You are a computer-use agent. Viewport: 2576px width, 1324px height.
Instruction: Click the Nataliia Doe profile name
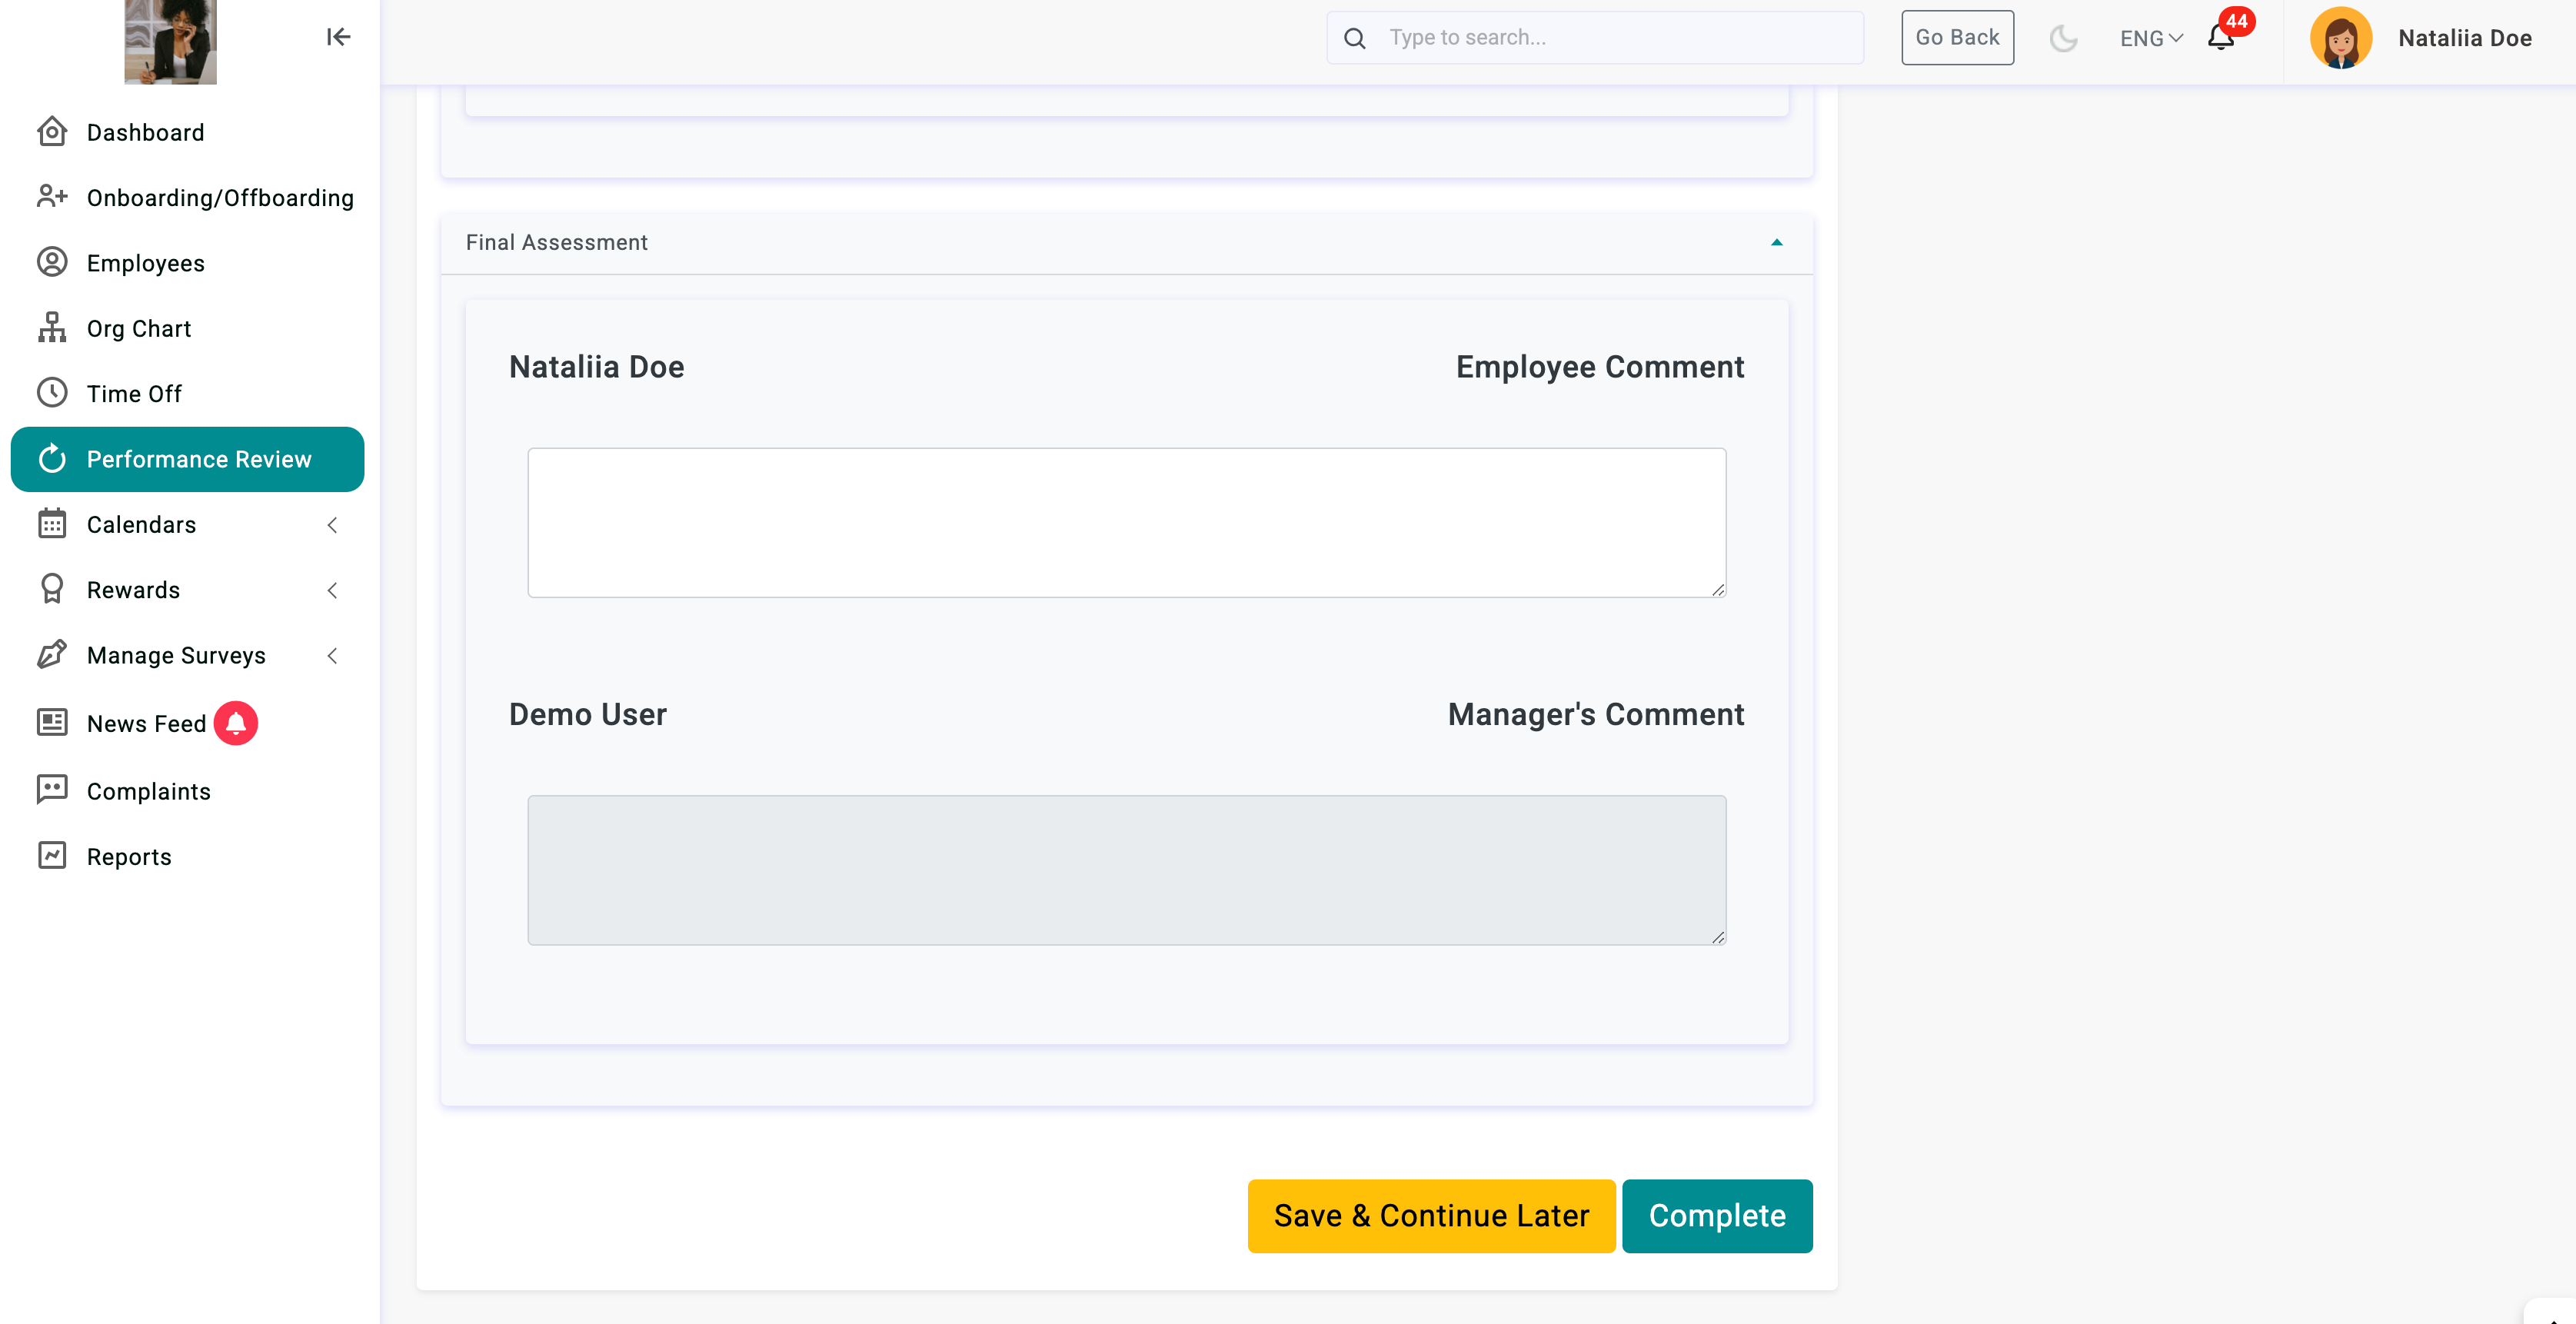point(2465,38)
